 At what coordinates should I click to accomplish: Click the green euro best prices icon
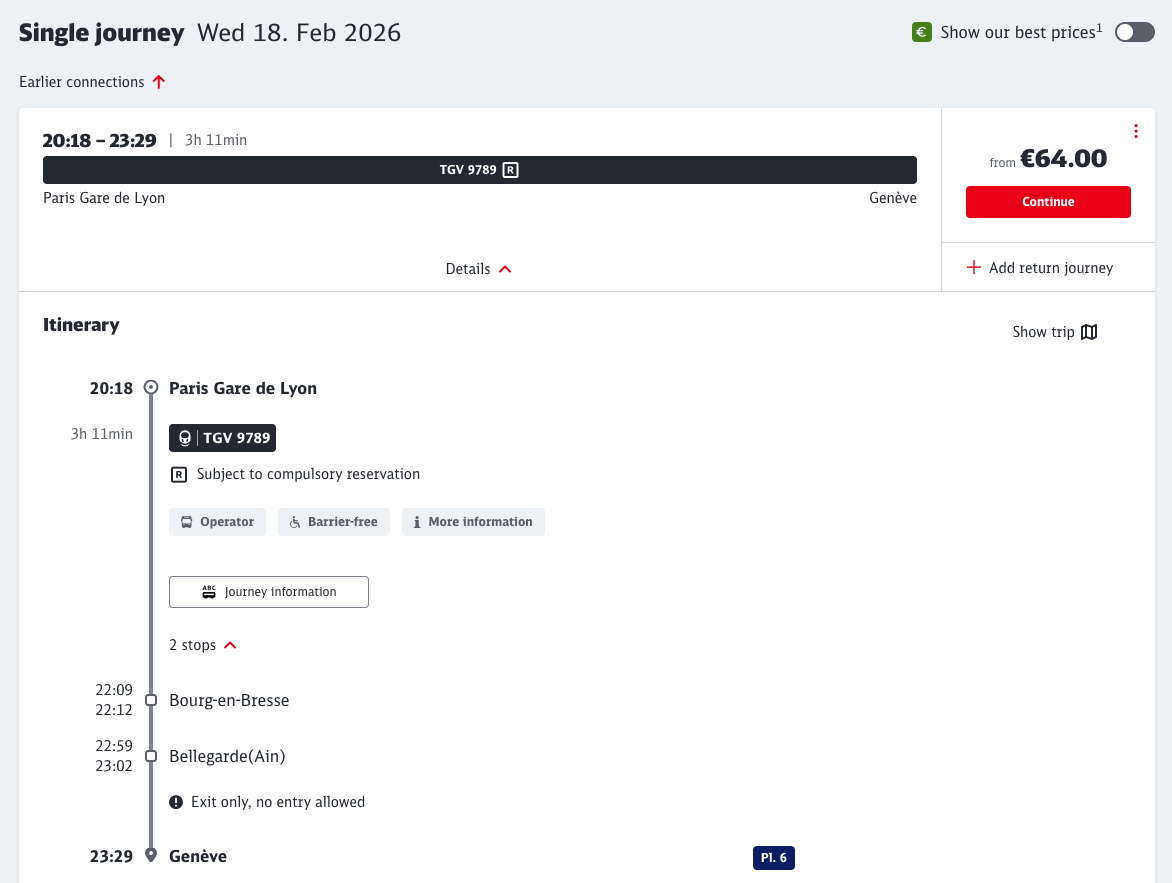click(x=921, y=33)
